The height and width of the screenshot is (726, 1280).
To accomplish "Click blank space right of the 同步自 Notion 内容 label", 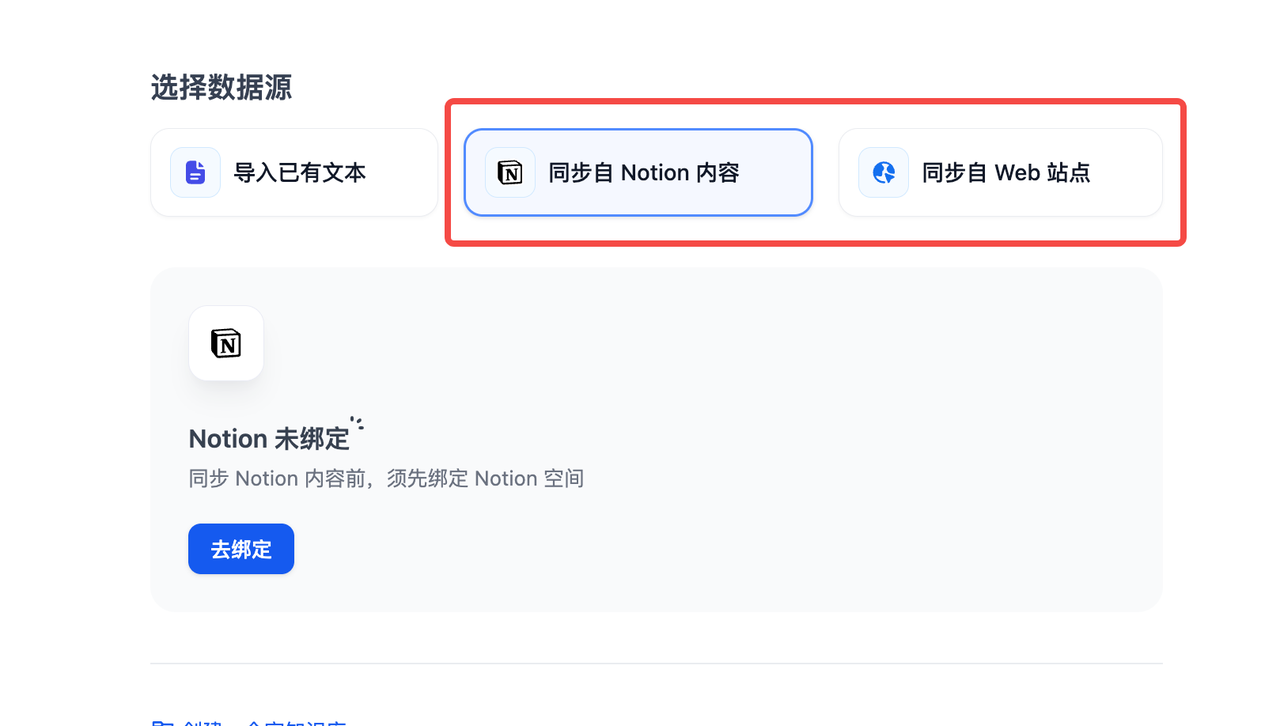I will (x=775, y=173).
